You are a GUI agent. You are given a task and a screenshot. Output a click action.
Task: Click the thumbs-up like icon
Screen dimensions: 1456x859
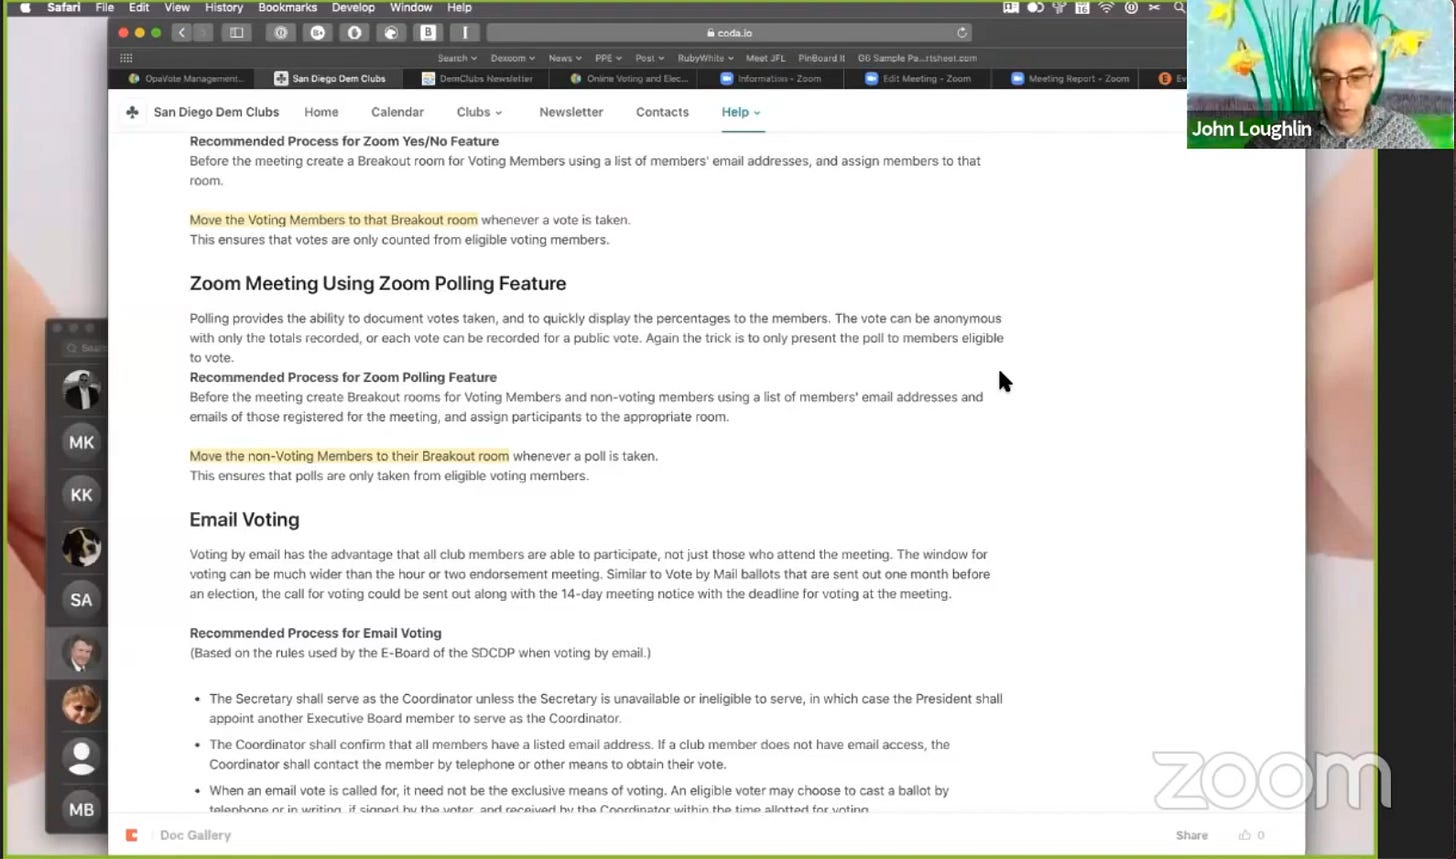[x=1244, y=835]
